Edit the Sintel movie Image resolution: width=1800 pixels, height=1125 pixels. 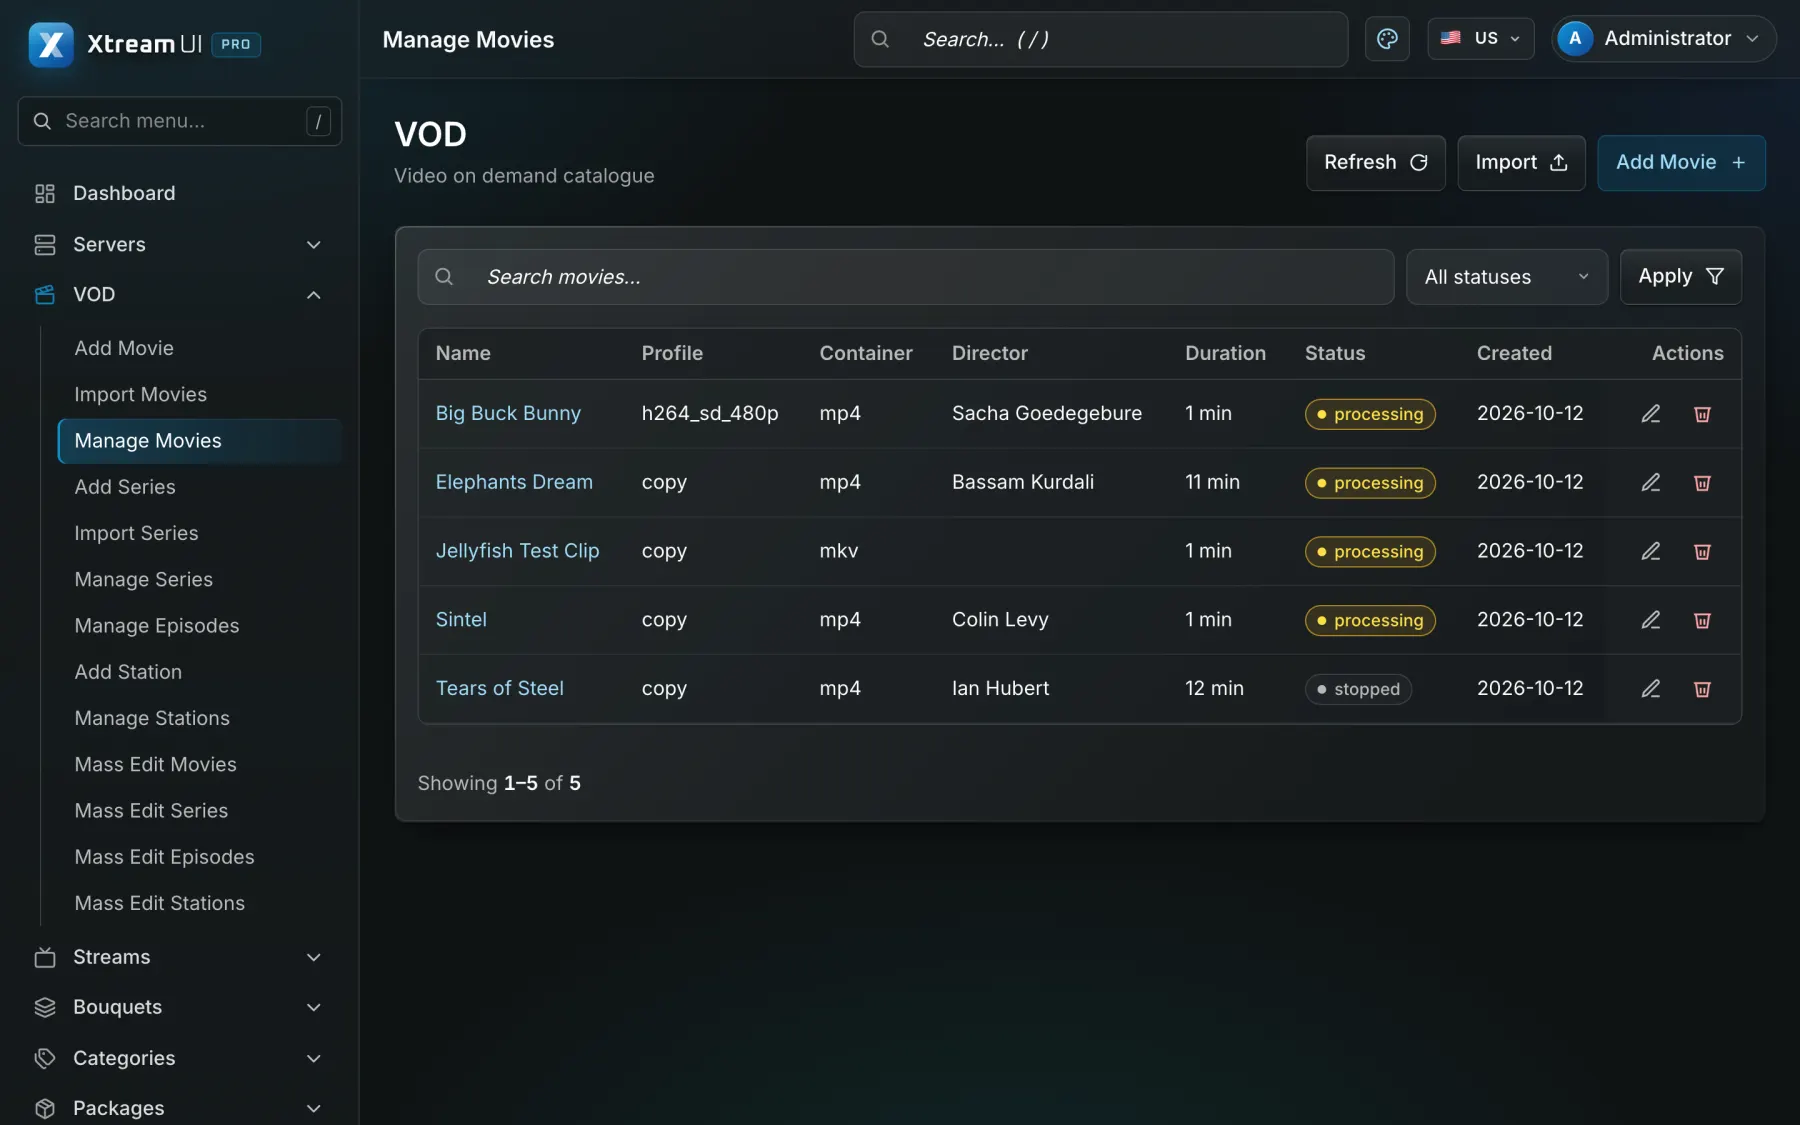coord(1651,620)
